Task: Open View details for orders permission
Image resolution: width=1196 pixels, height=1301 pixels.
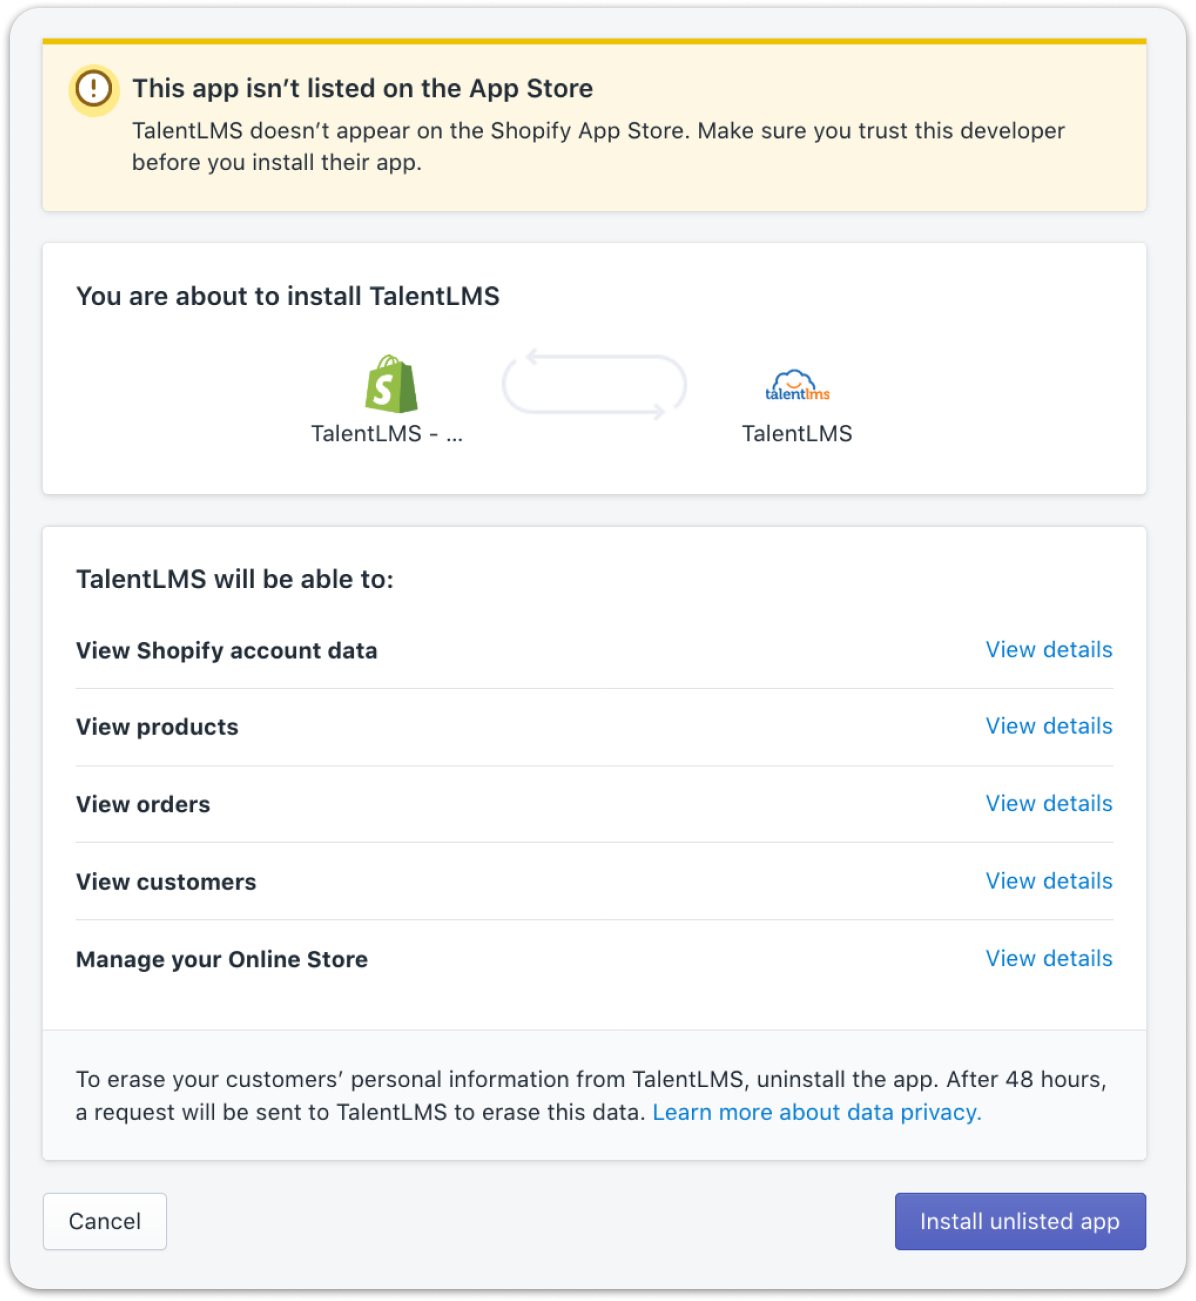Action: 1049,804
